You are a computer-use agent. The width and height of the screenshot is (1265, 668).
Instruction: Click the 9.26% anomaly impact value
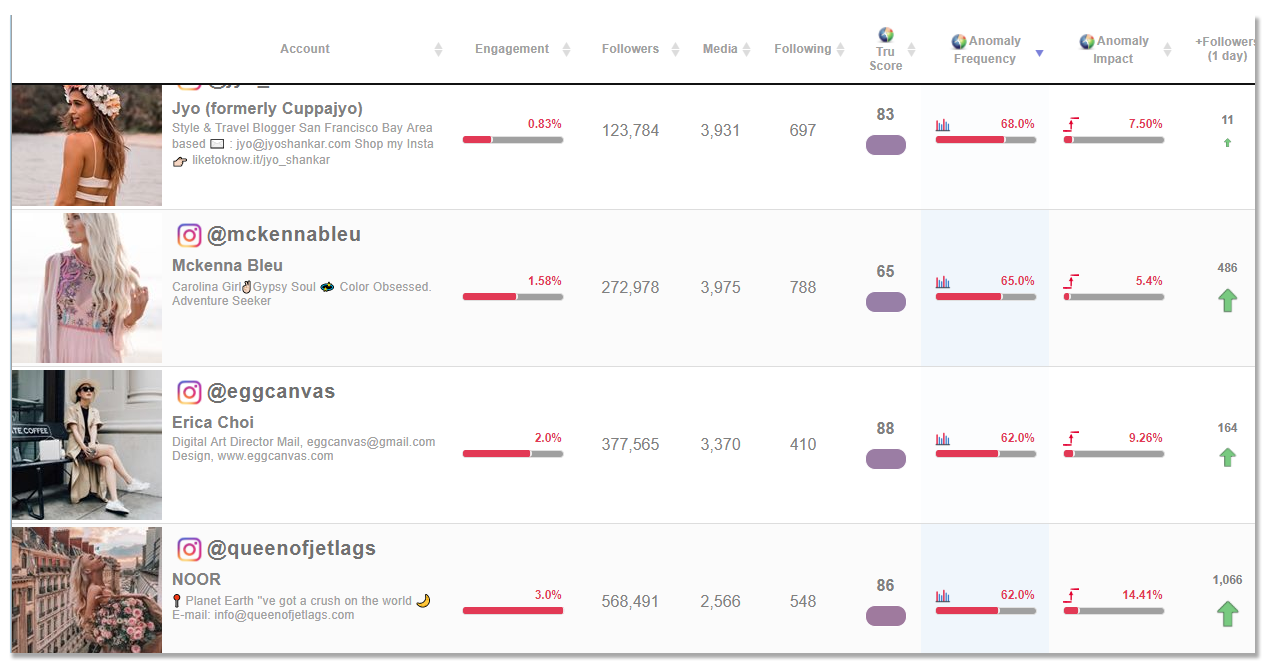(x=1145, y=438)
